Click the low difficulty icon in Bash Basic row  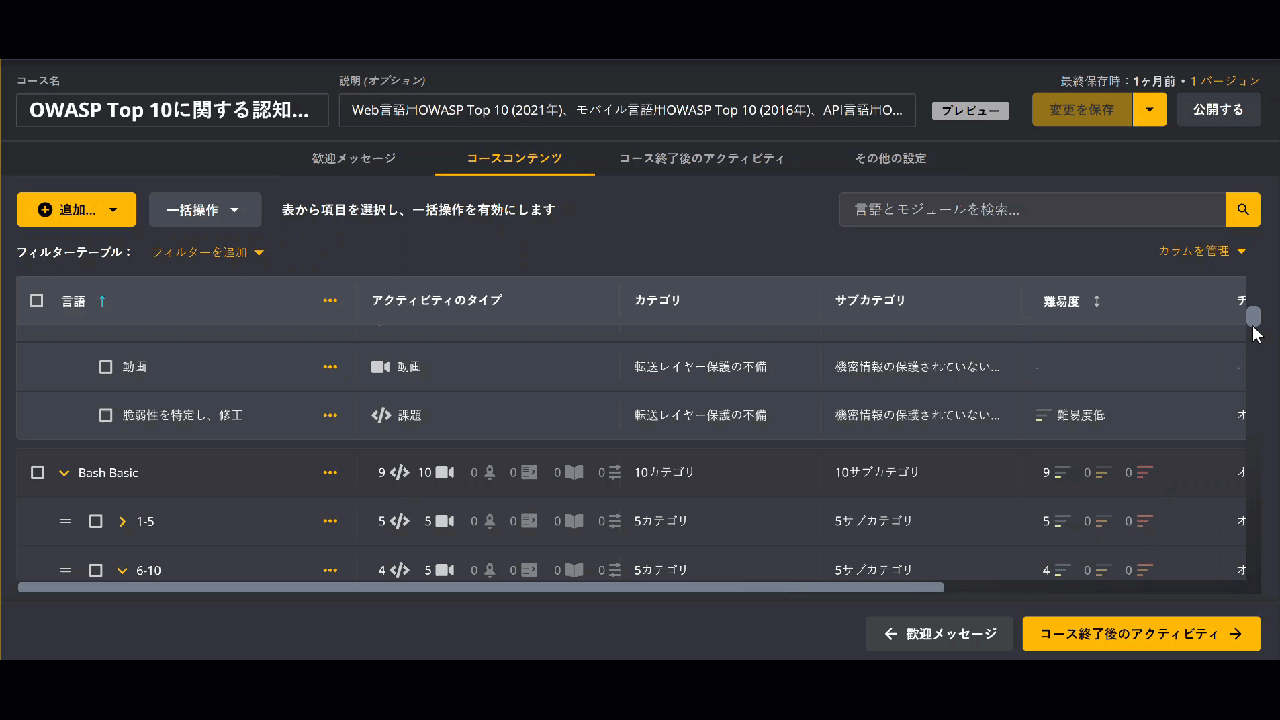(1062, 473)
